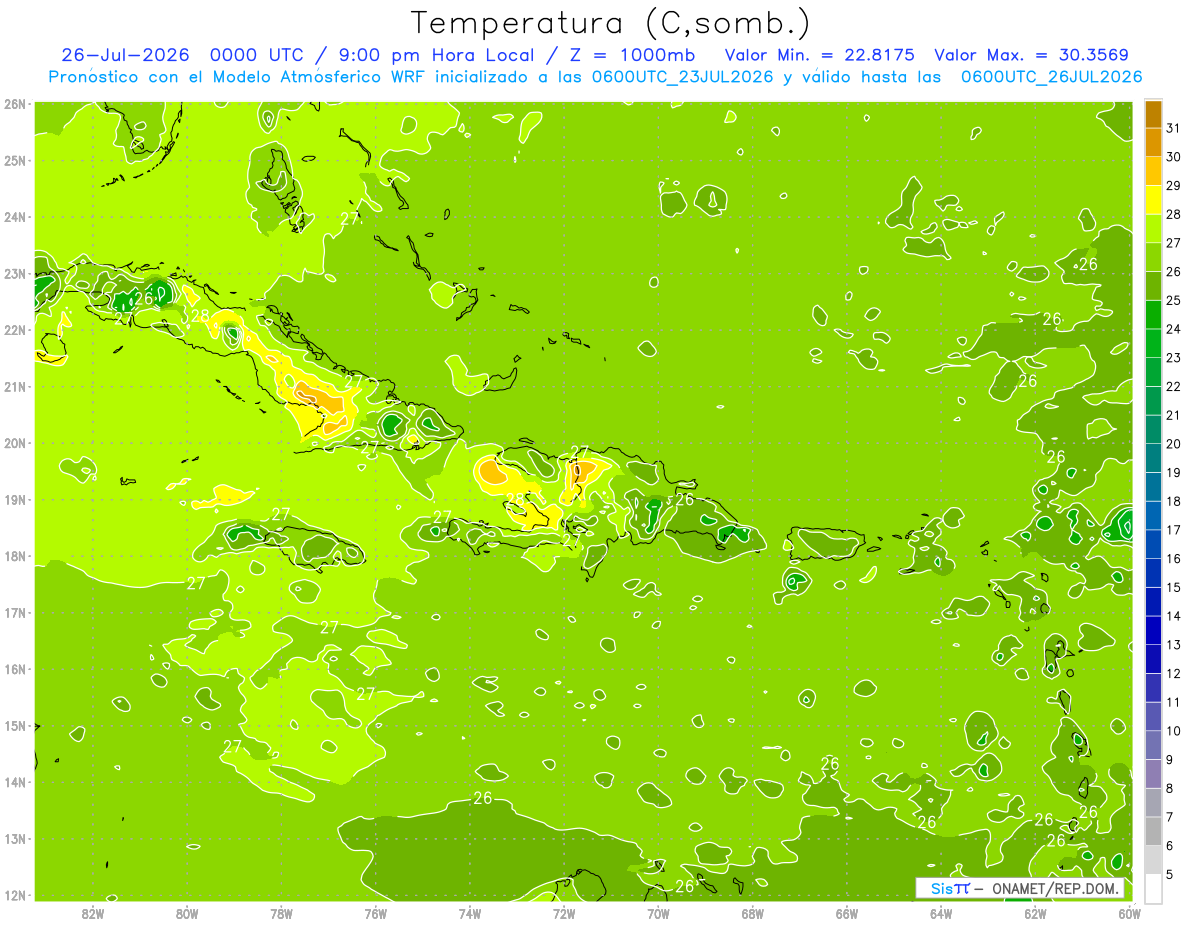Image resolution: width=1200 pixels, height=927 pixels.
Task: Click the colorbar label '30'
Action: 1174,157
